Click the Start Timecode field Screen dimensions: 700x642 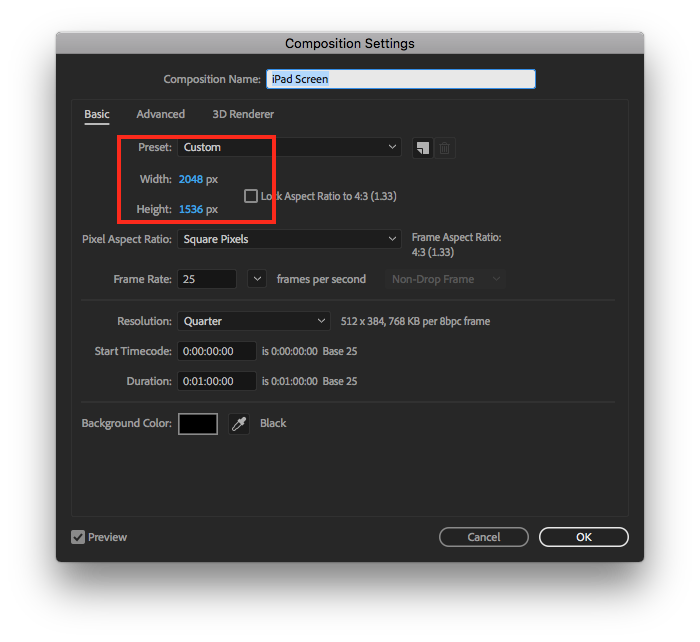[217, 351]
